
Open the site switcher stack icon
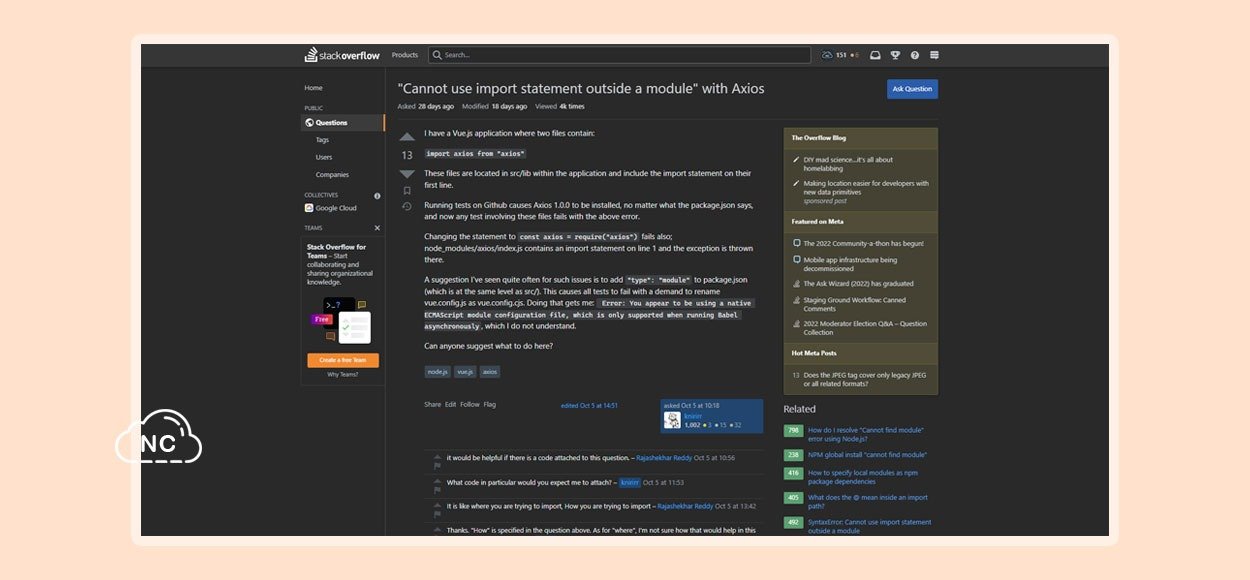click(934, 55)
